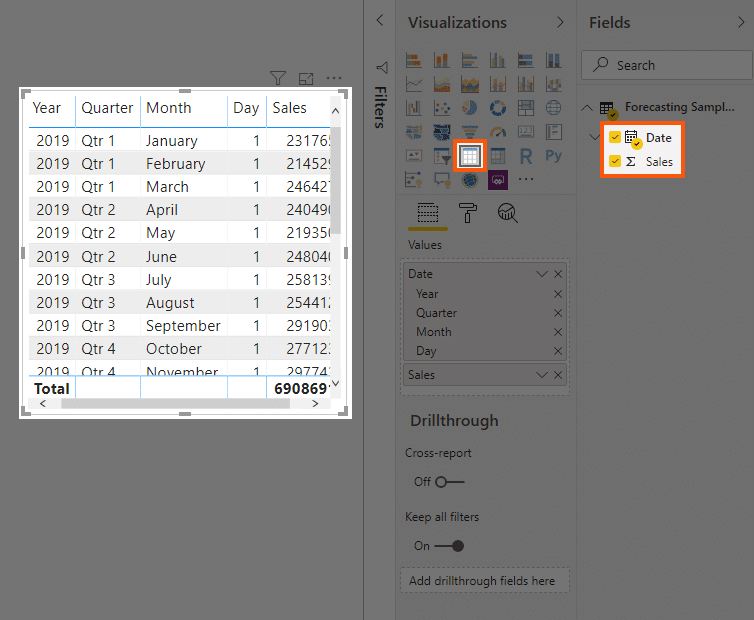Open the Analytics magnifier tab
The image size is (754, 620).
[507, 213]
